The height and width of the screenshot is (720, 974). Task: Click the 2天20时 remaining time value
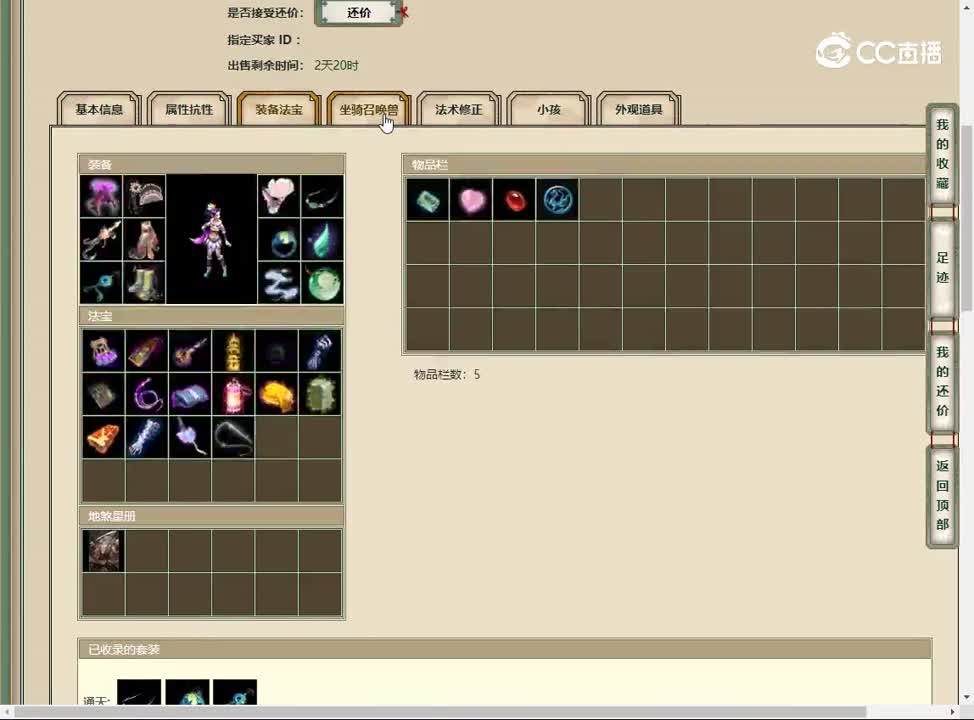click(336, 65)
